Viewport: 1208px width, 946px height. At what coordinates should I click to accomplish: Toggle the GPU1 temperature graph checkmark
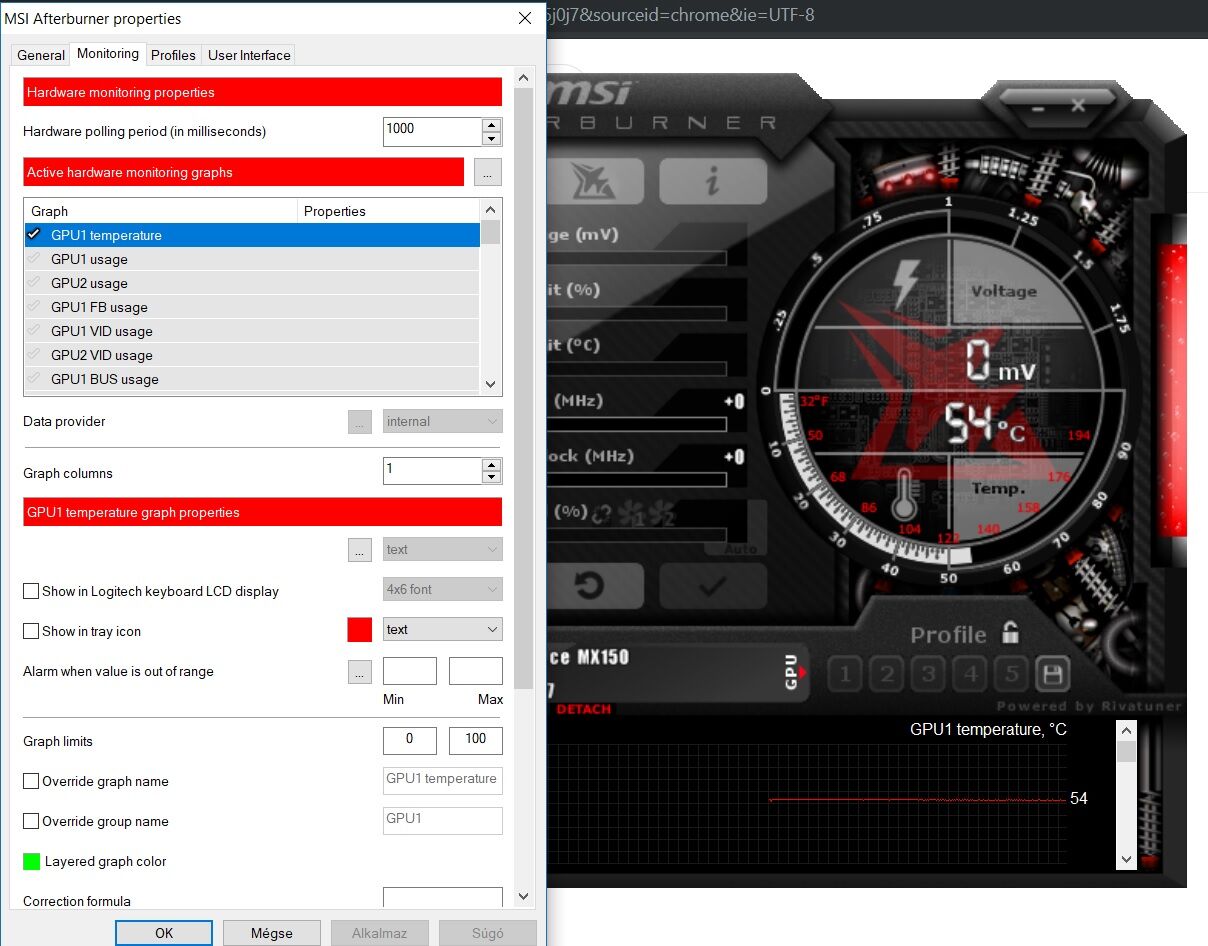pos(34,235)
